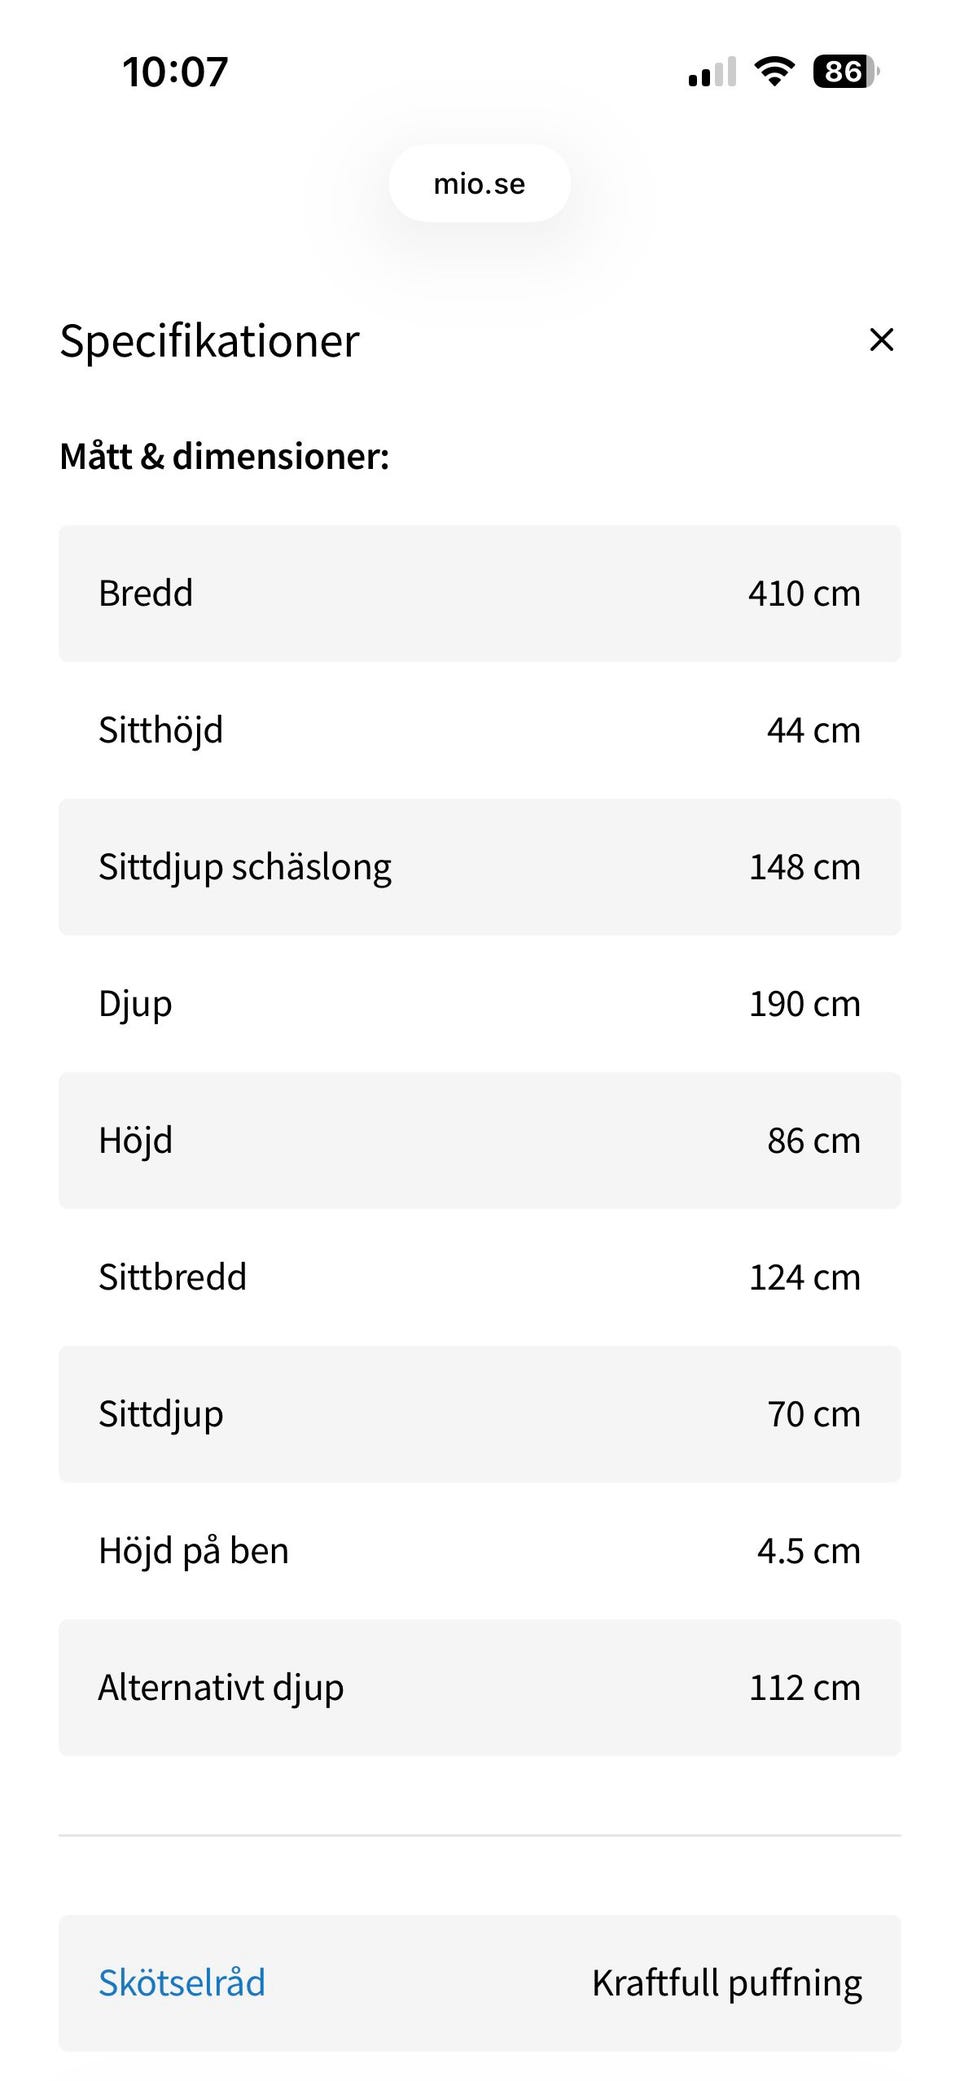The width and height of the screenshot is (960, 2081).
Task: Click the 410 cm width value
Action: coord(804,593)
